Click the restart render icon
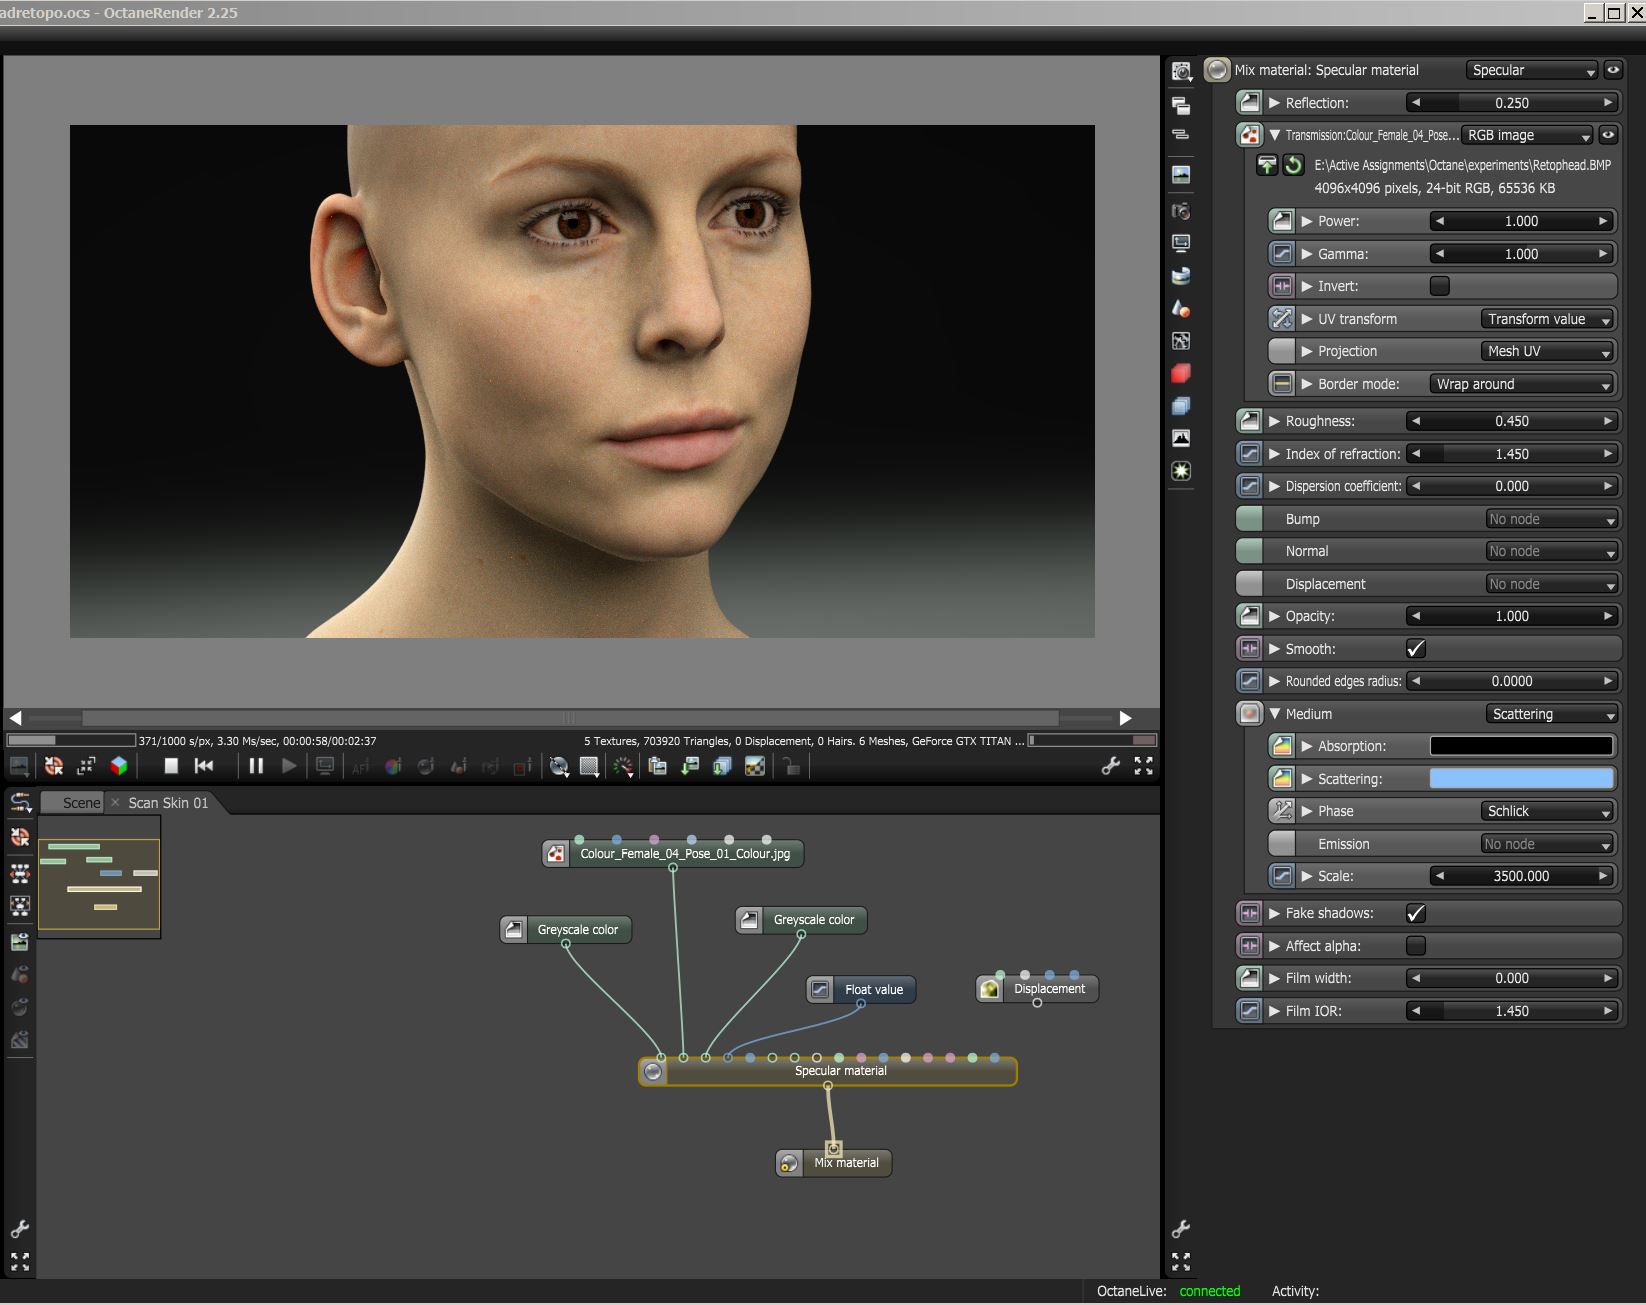 (204, 766)
